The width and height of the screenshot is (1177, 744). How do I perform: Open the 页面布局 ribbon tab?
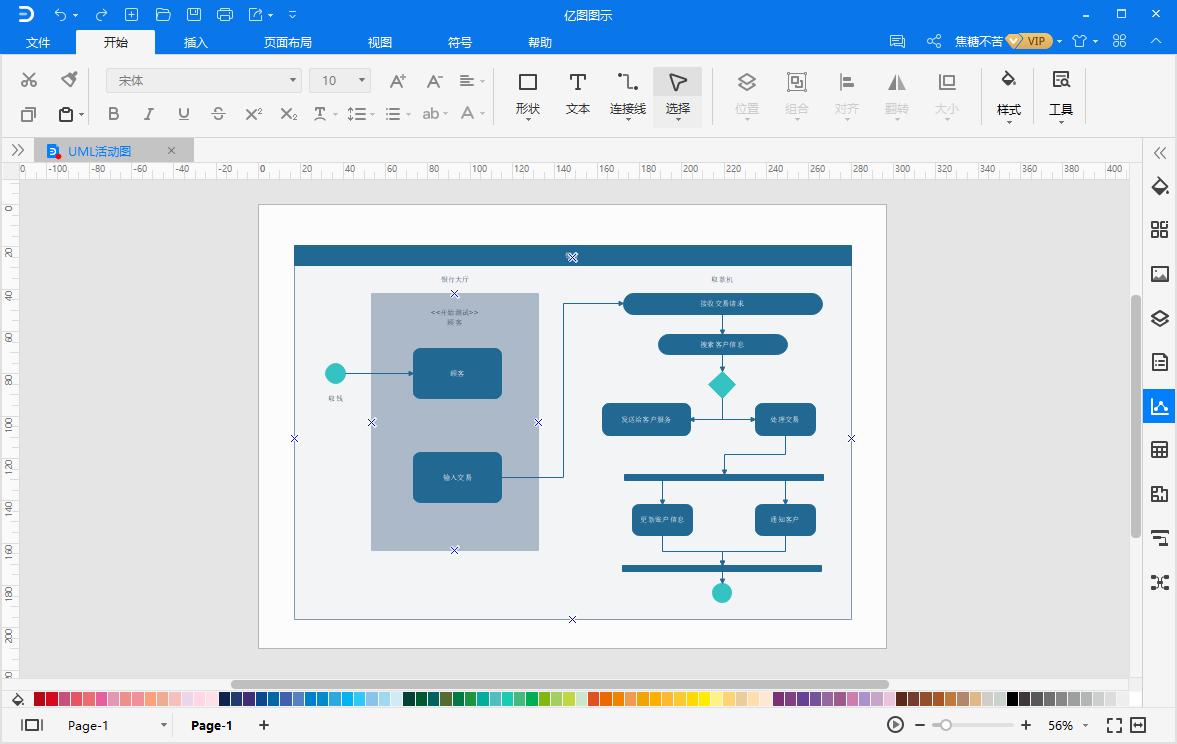coord(288,42)
